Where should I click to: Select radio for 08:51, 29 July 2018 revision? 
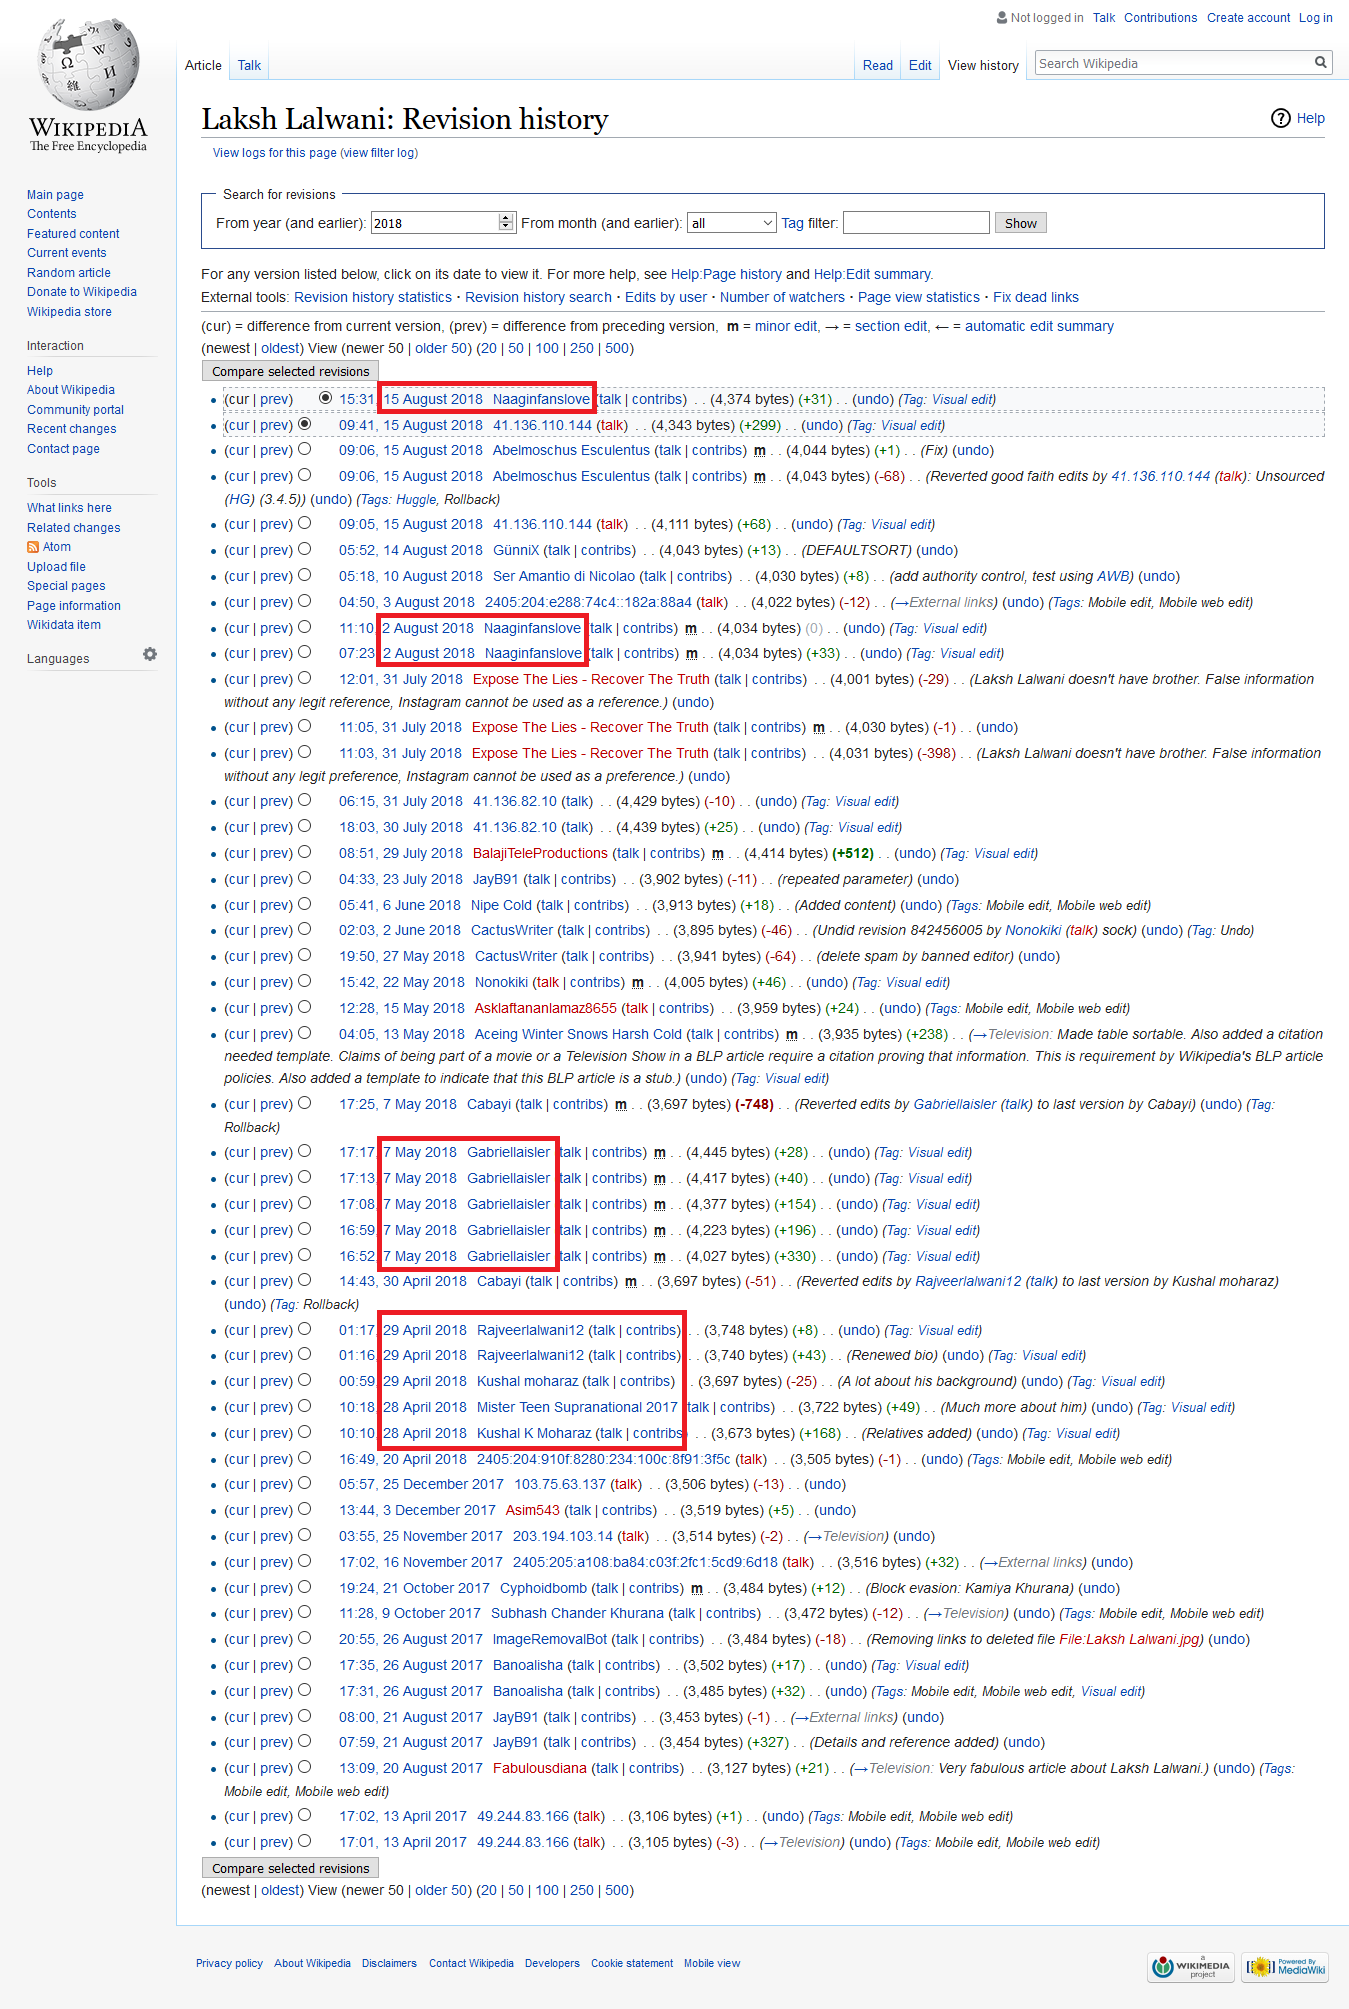click(x=305, y=852)
